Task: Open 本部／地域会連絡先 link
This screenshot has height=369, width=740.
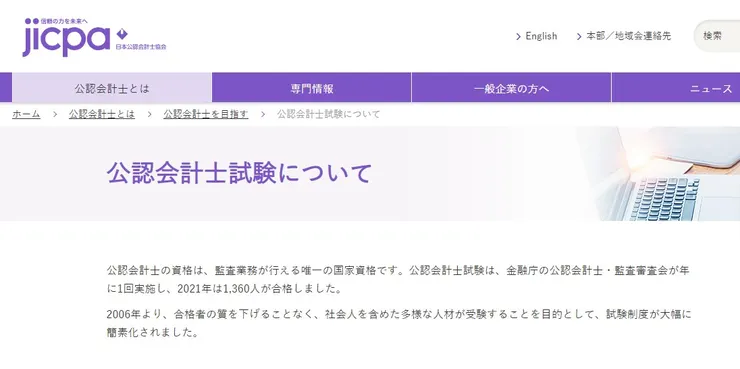Action: (x=628, y=36)
